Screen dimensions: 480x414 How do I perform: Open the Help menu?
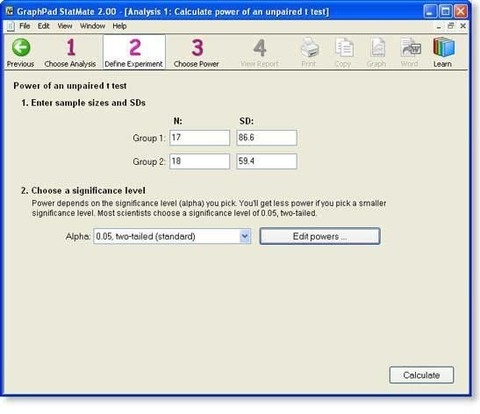pos(119,26)
